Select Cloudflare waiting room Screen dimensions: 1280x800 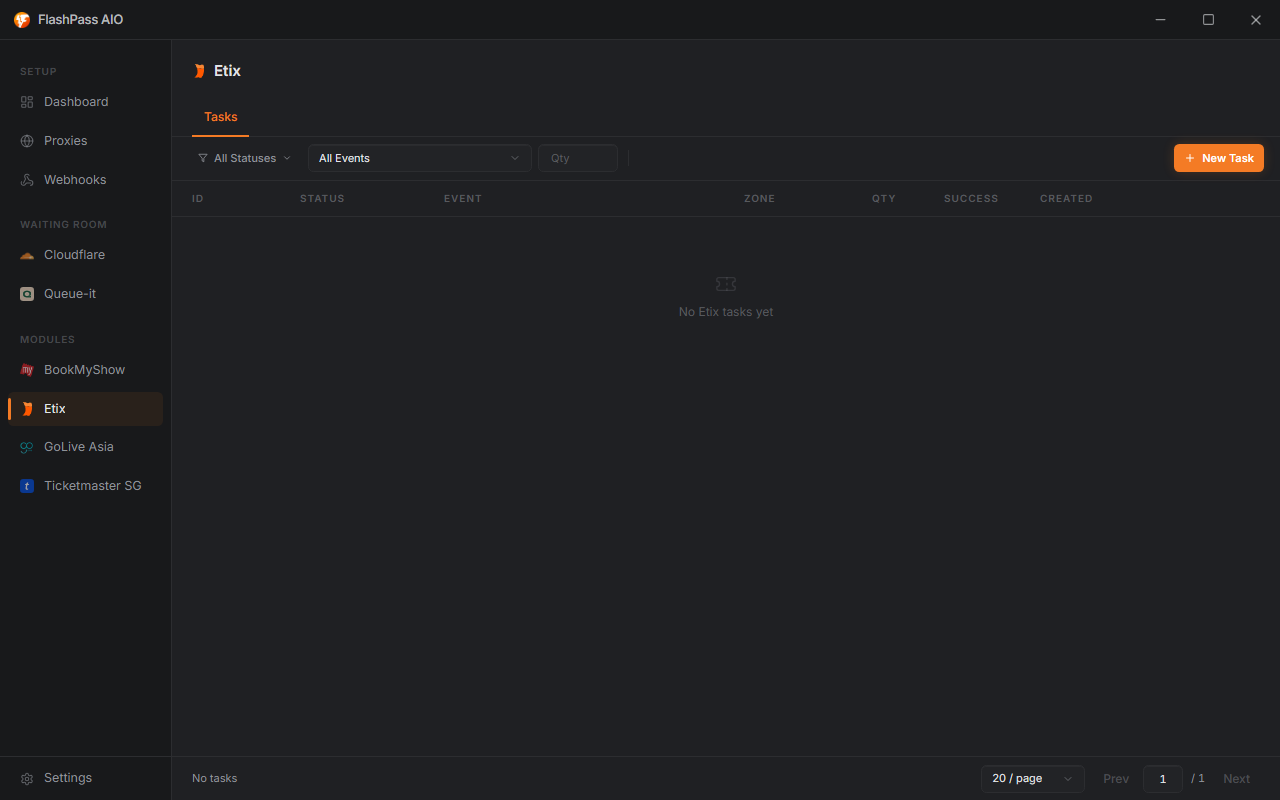coord(85,255)
